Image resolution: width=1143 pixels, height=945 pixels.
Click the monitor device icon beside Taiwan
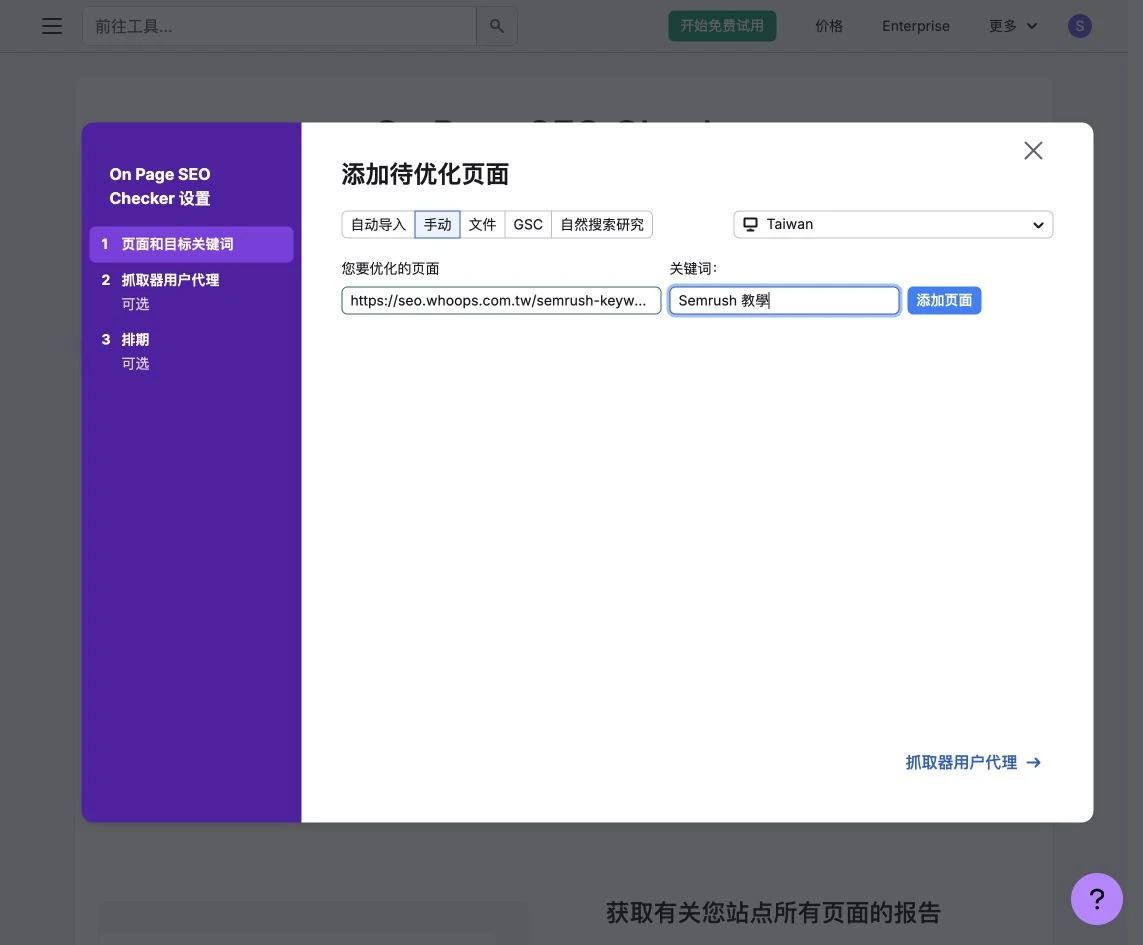750,225
